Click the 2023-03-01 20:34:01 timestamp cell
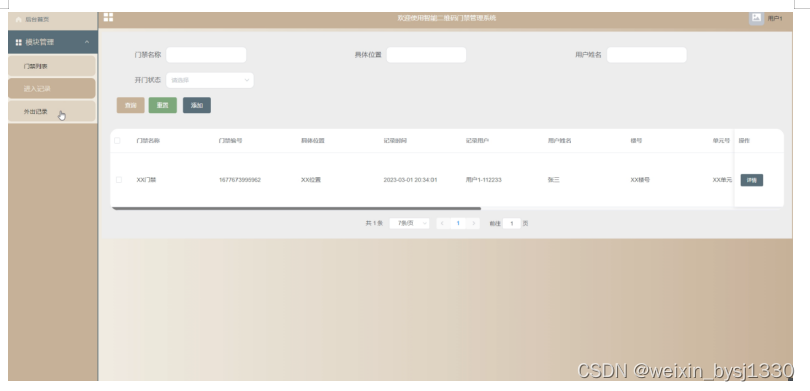Image resolution: width=810 pixels, height=391 pixels. click(410, 180)
